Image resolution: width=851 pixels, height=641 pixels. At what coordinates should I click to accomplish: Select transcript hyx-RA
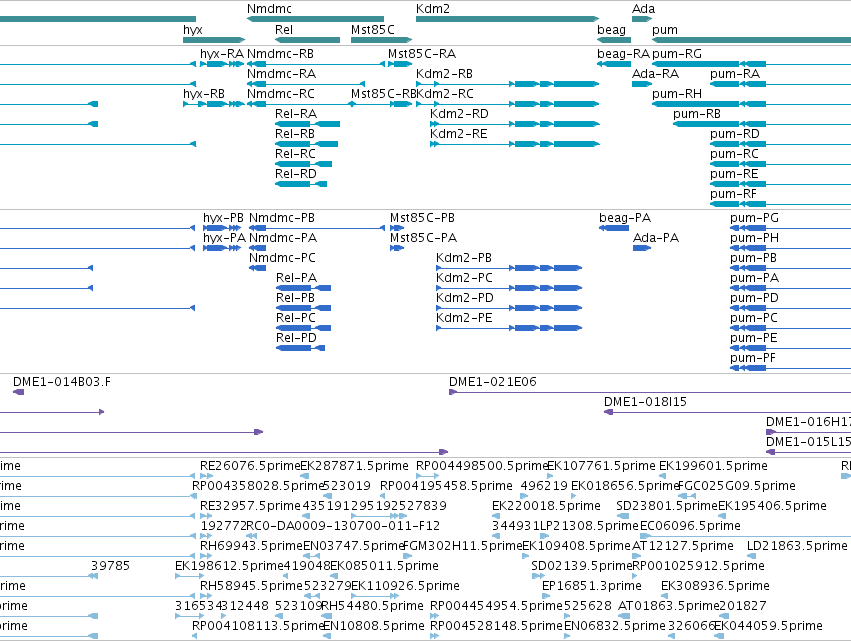(222, 54)
